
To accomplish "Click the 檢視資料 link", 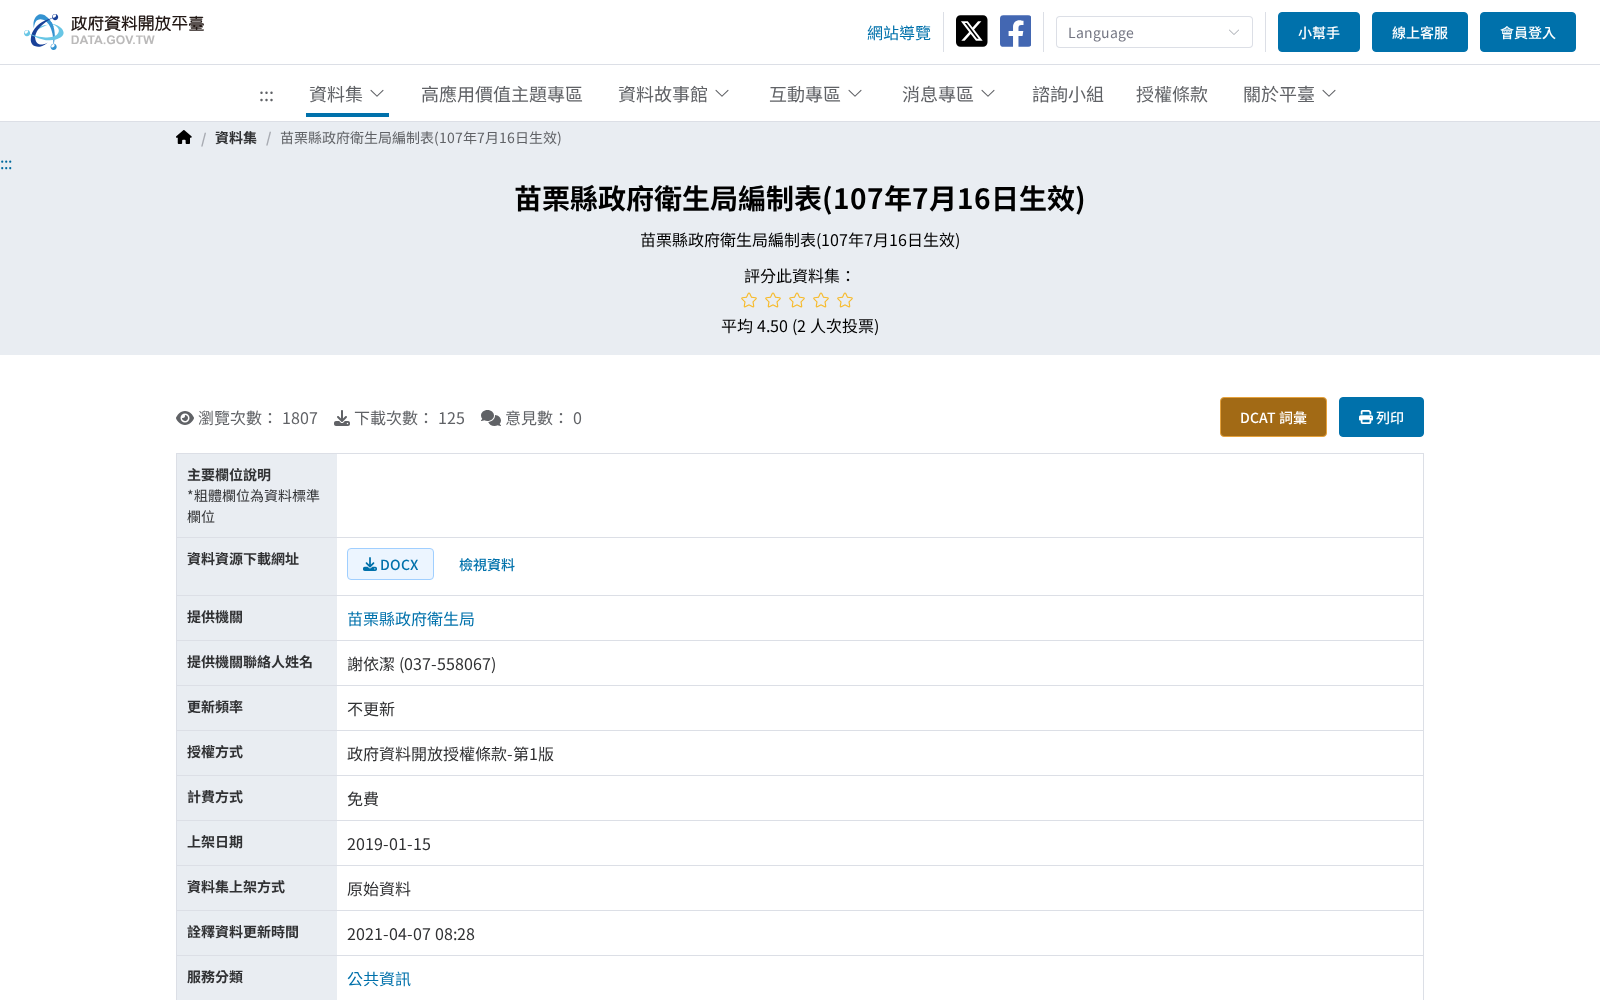I will pyautogui.click(x=487, y=565).
